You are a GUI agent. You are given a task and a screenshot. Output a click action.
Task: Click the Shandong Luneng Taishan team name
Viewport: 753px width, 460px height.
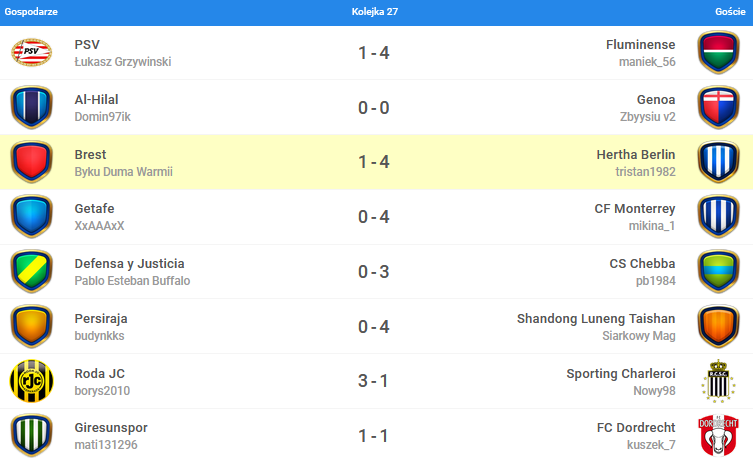coord(596,318)
